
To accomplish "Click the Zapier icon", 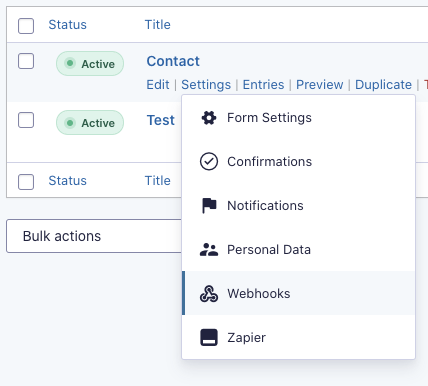I will (209, 337).
